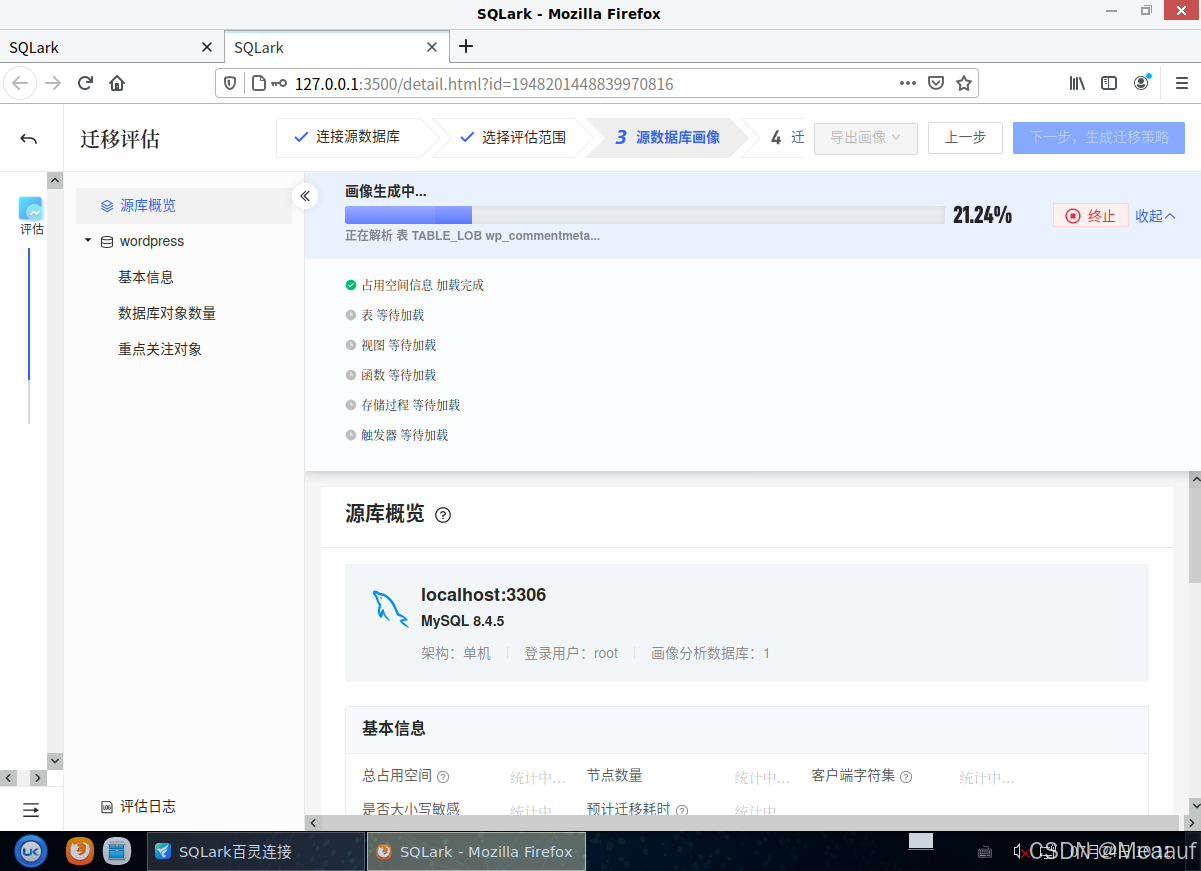Stop image generation with 终止 button

click(x=1091, y=216)
